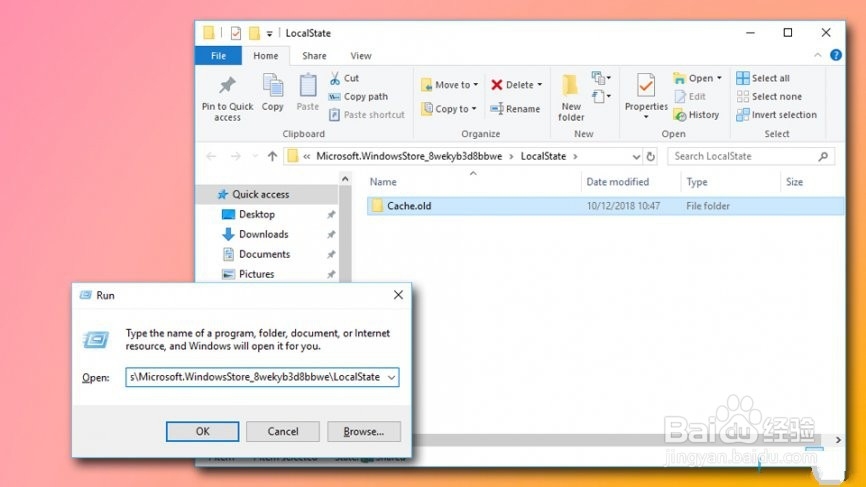Click Properties icon in title bar
This screenshot has height=487, width=866.
pyautogui.click(x=236, y=33)
